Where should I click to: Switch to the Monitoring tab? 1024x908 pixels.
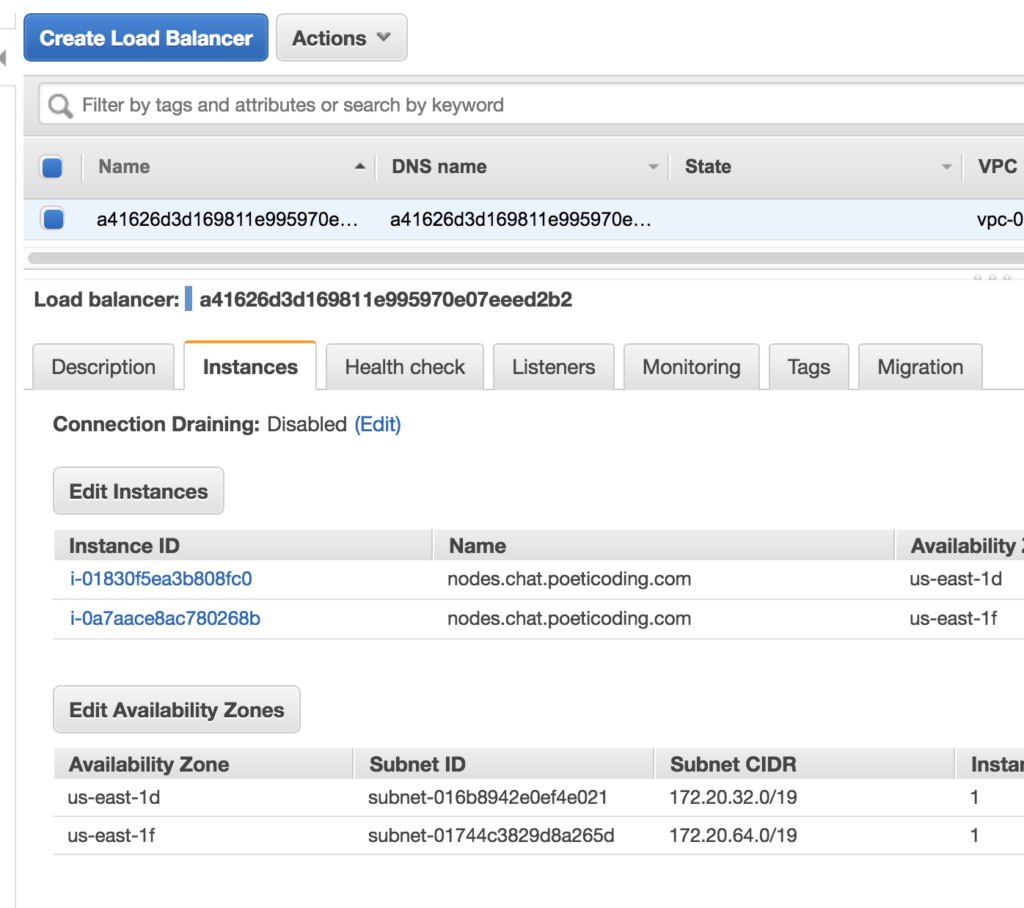tap(692, 367)
